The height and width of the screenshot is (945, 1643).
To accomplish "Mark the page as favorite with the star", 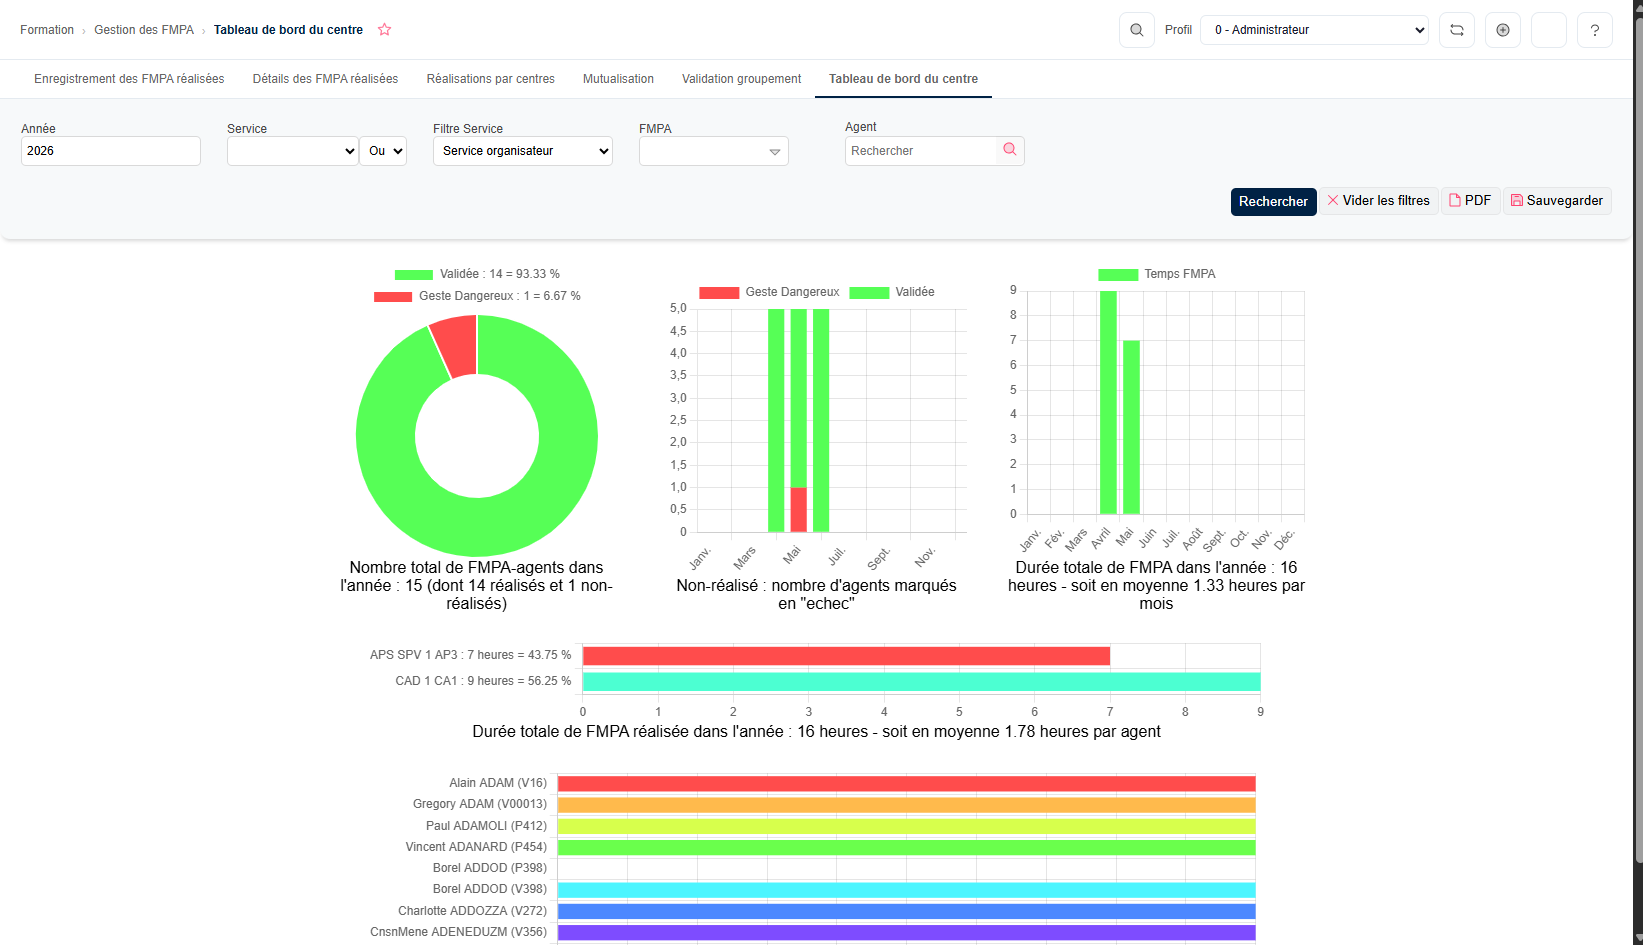I will coord(384,30).
